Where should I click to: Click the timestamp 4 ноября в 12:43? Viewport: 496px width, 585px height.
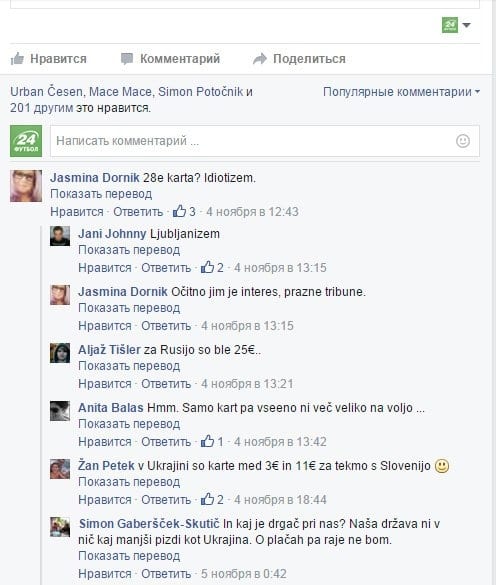252,212
